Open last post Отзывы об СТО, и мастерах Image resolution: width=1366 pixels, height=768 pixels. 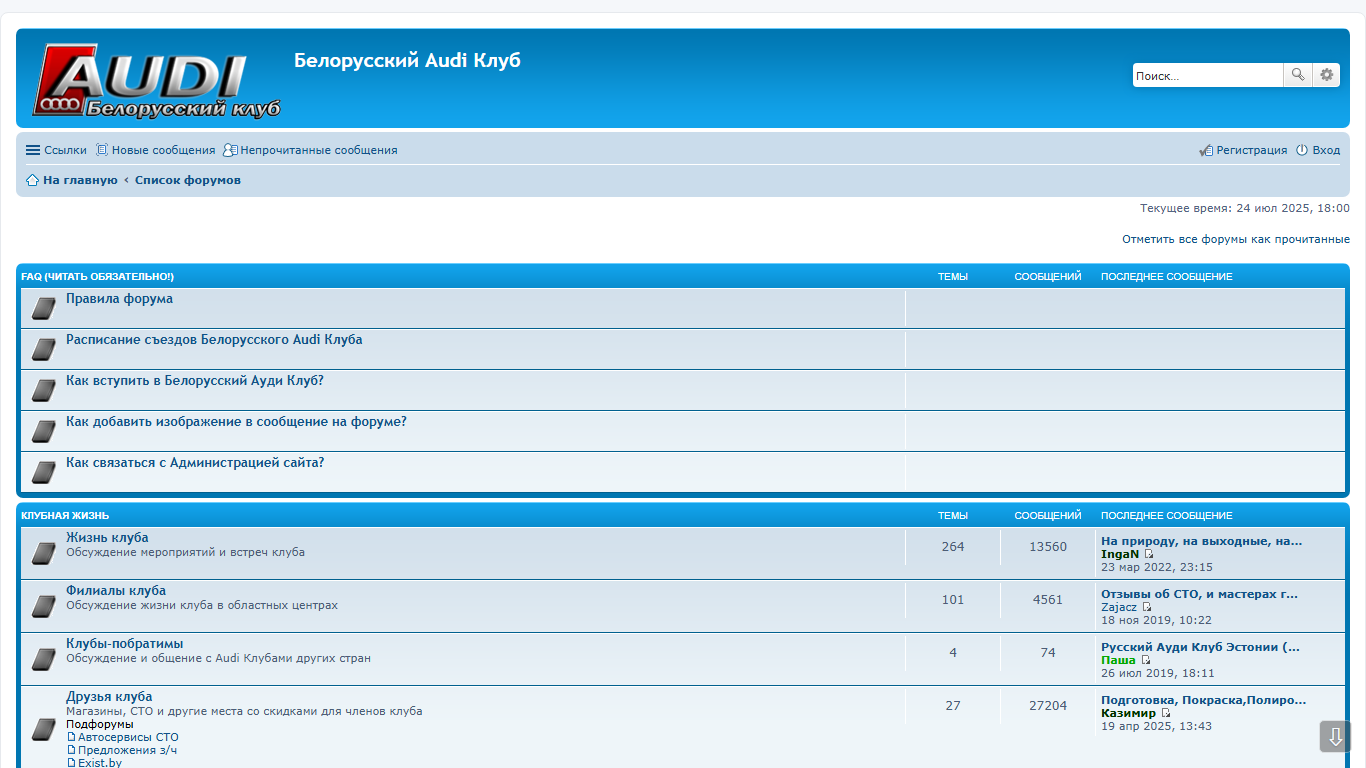1200,594
